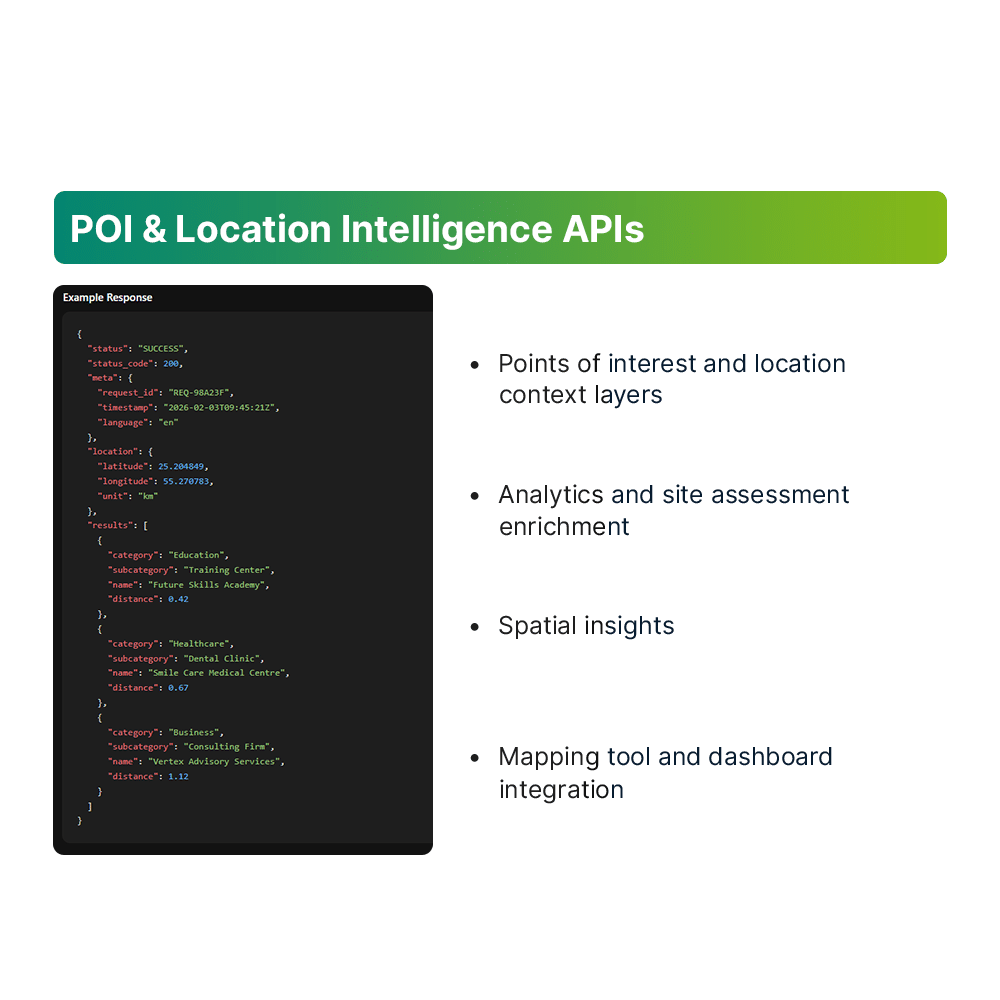
Task: Click subcategory "Training Center" line
Action: [191, 570]
